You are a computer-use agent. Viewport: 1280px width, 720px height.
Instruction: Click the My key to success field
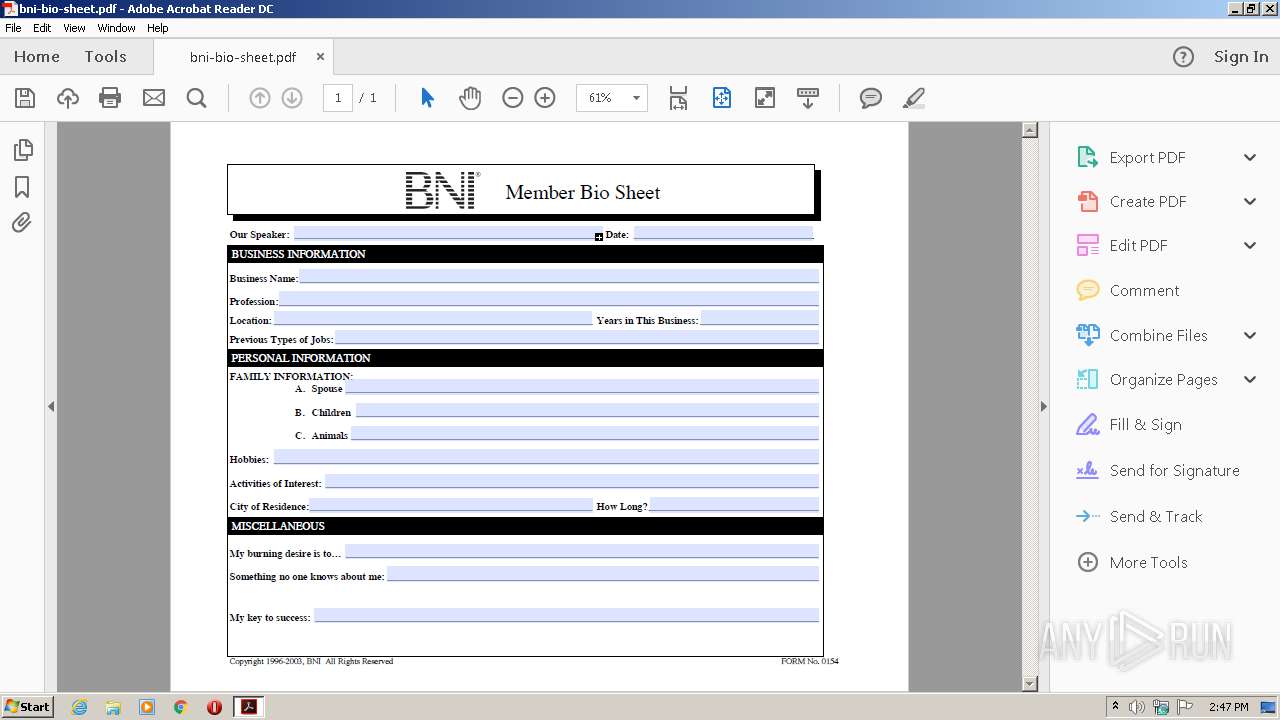[x=567, y=615]
